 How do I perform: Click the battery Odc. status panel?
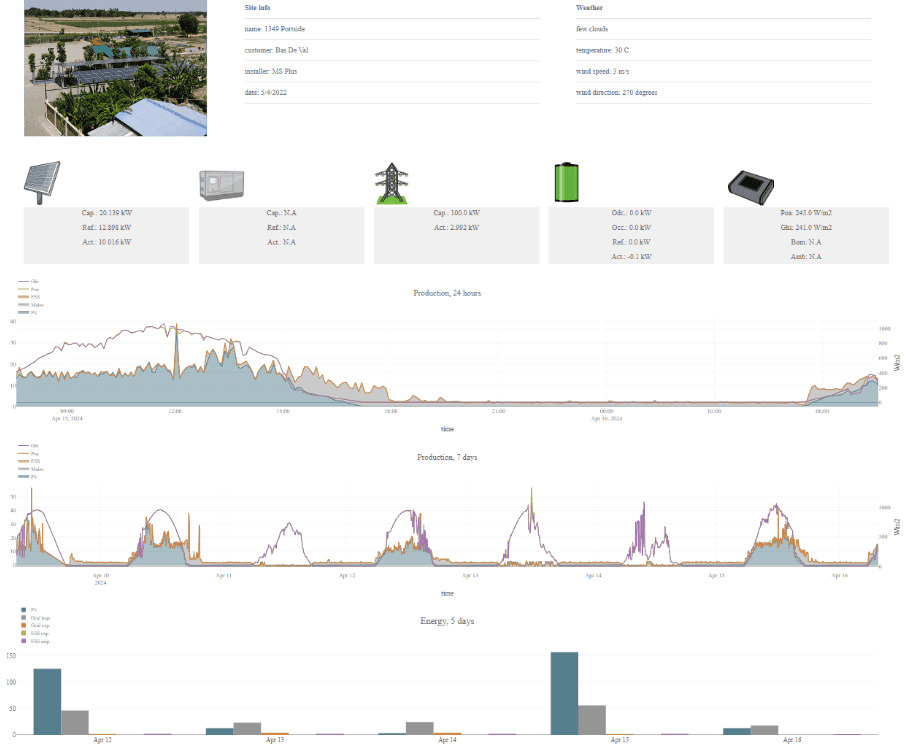(x=631, y=235)
